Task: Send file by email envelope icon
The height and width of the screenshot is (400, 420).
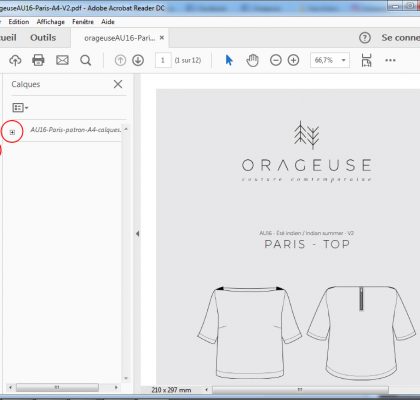Action: click(x=62, y=60)
